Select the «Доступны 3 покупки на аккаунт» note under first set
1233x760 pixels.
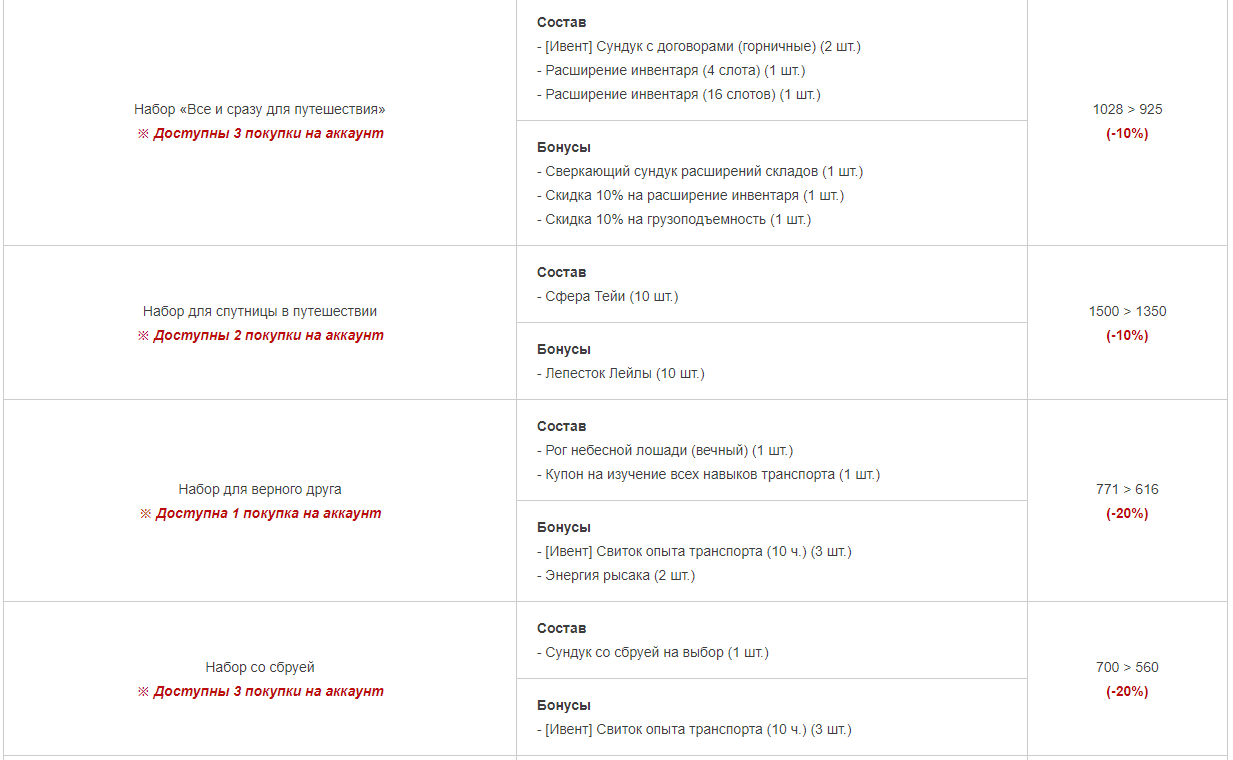click(260, 133)
